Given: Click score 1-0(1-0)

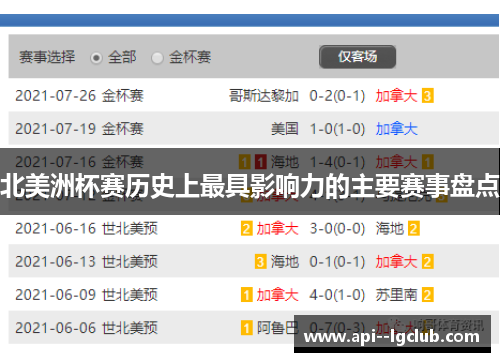Looking at the screenshot, I should pos(337,129).
